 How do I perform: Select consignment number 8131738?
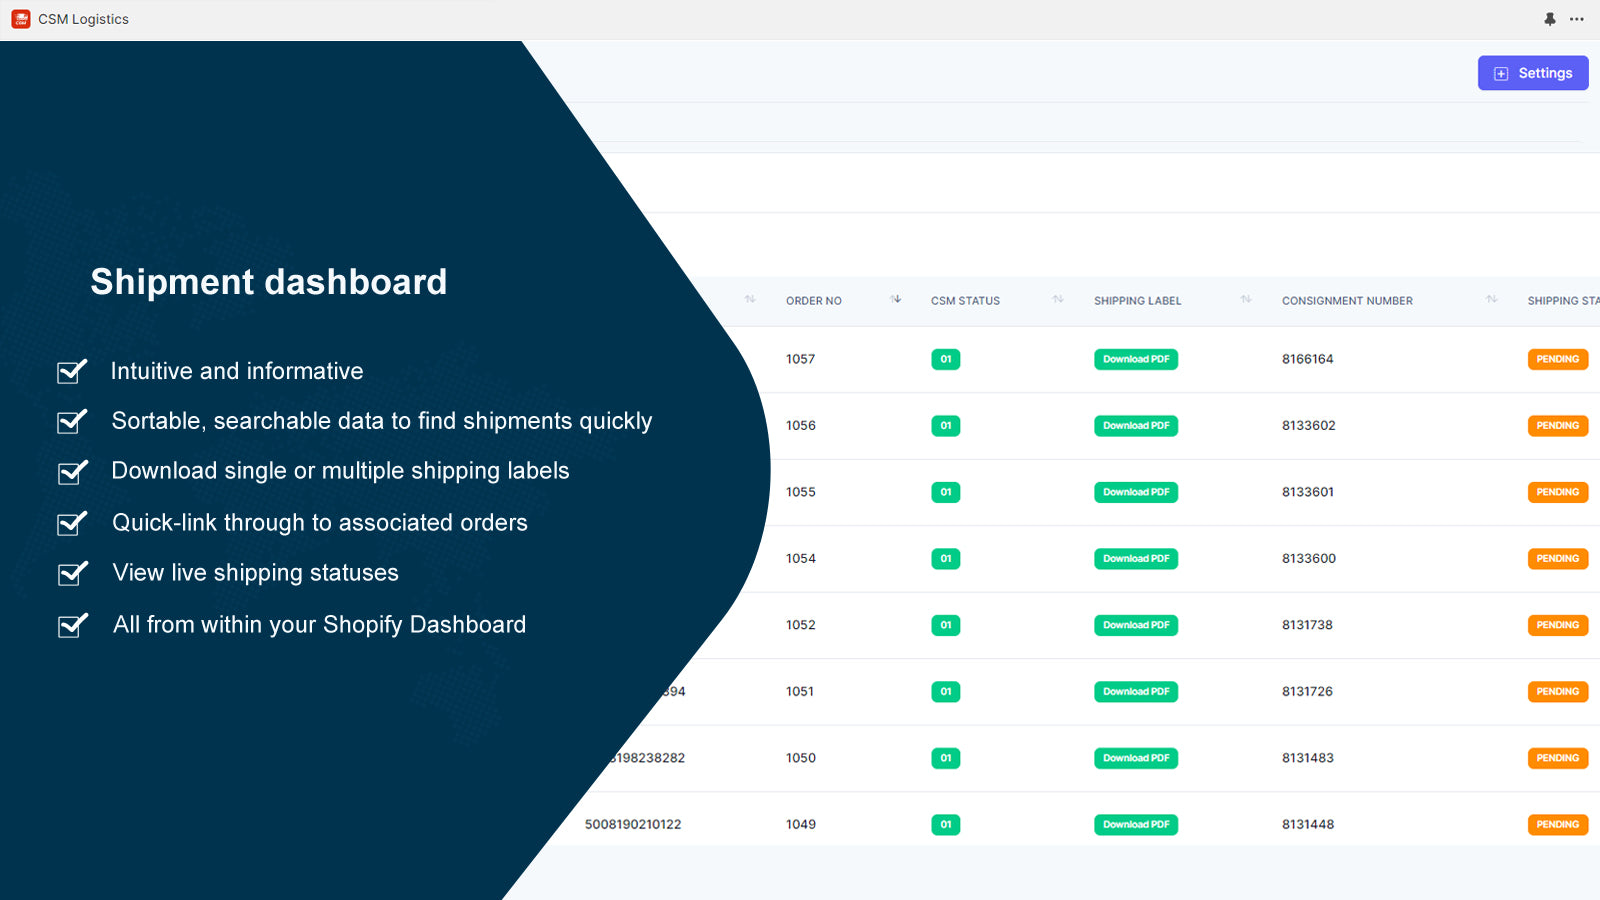click(1307, 625)
